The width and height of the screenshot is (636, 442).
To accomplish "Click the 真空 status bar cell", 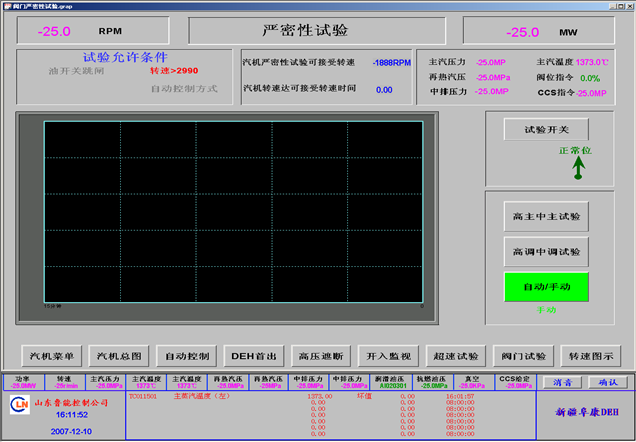I will click(x=472, y=382).
